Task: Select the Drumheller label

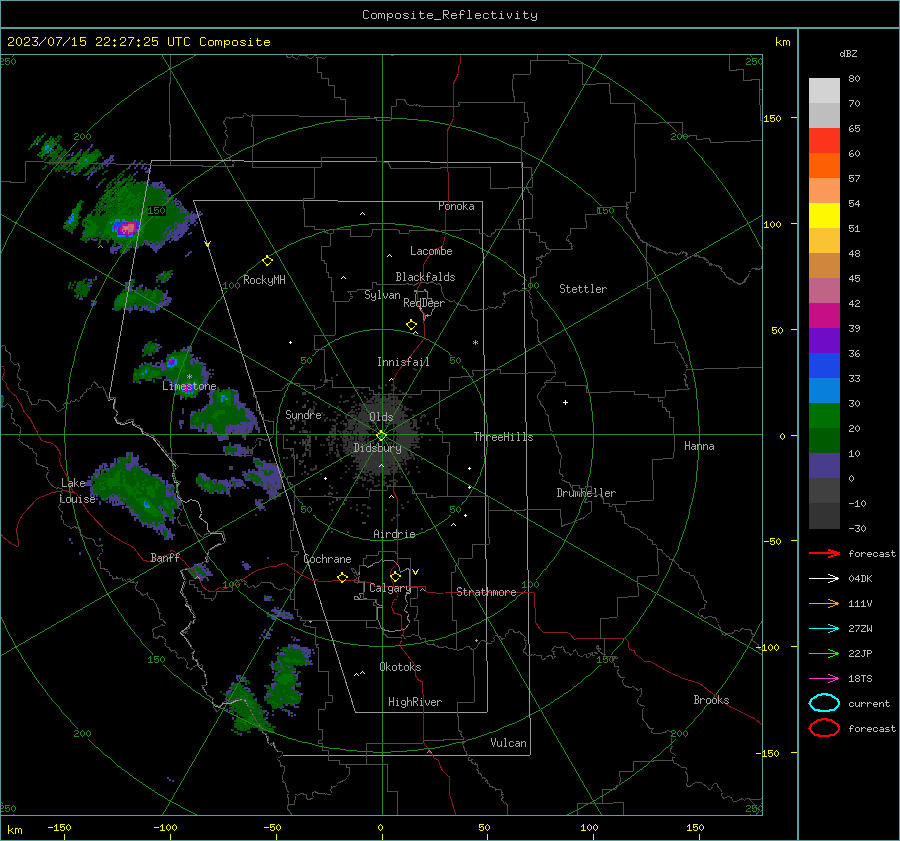Action: [x=586, y=493]
